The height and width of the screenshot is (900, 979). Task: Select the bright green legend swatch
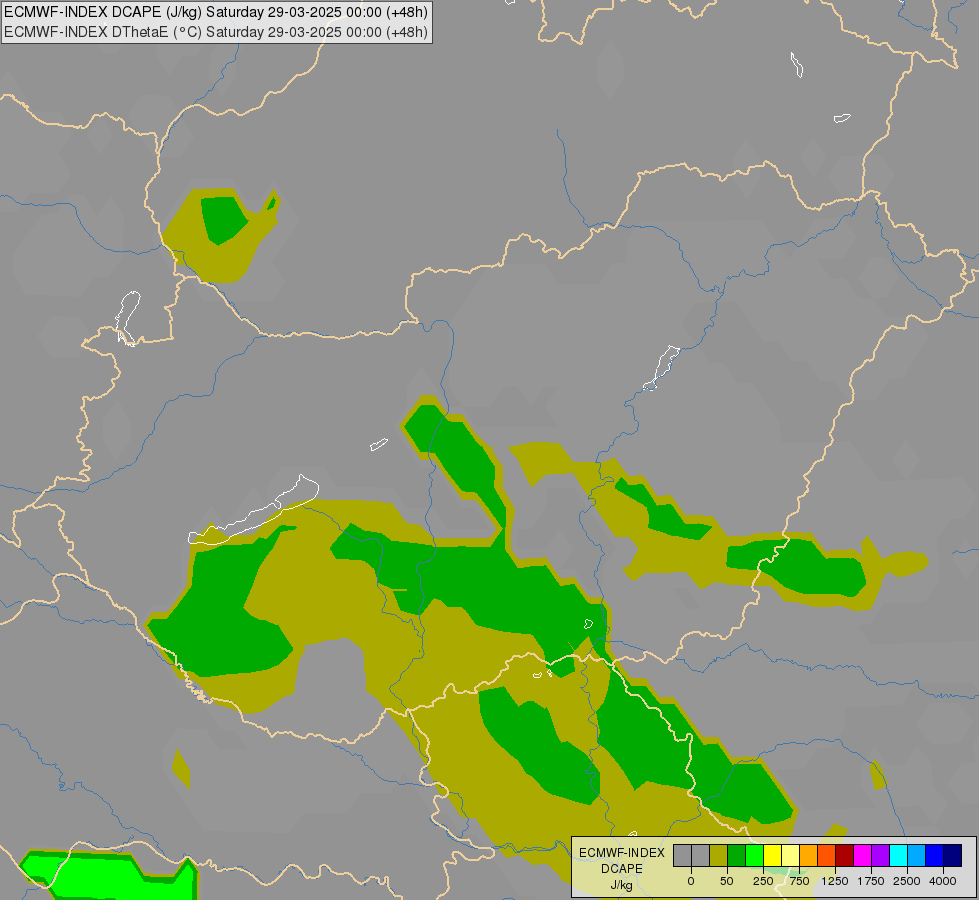click(x=754, y=855)
